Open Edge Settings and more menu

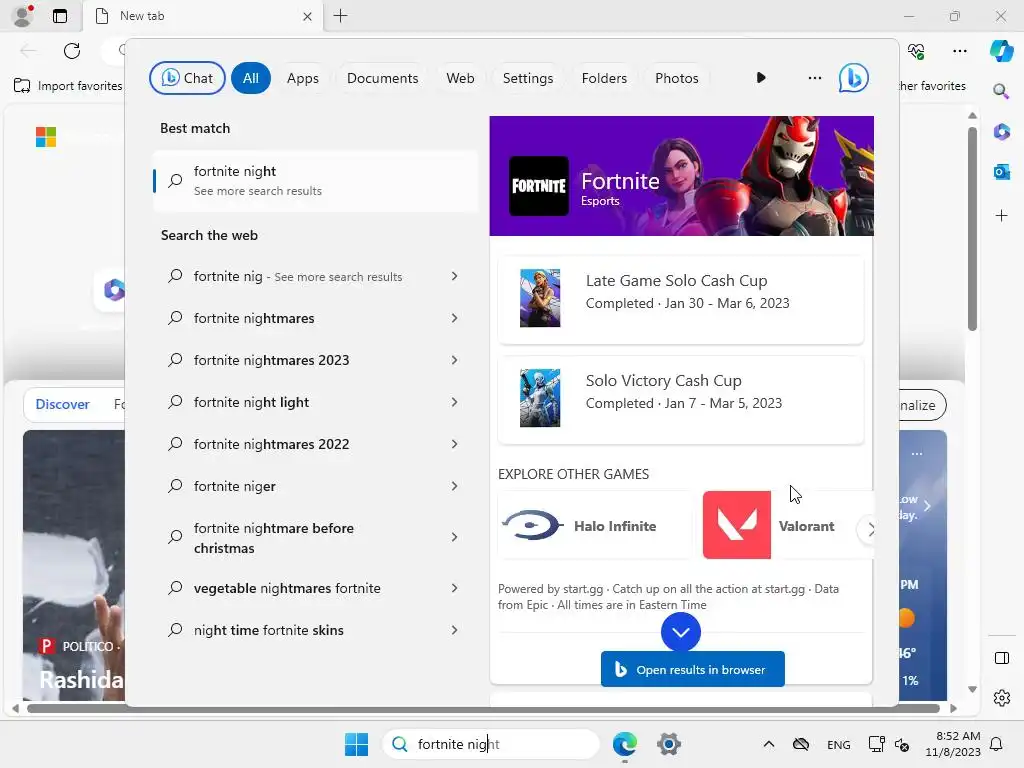(959, 51)
